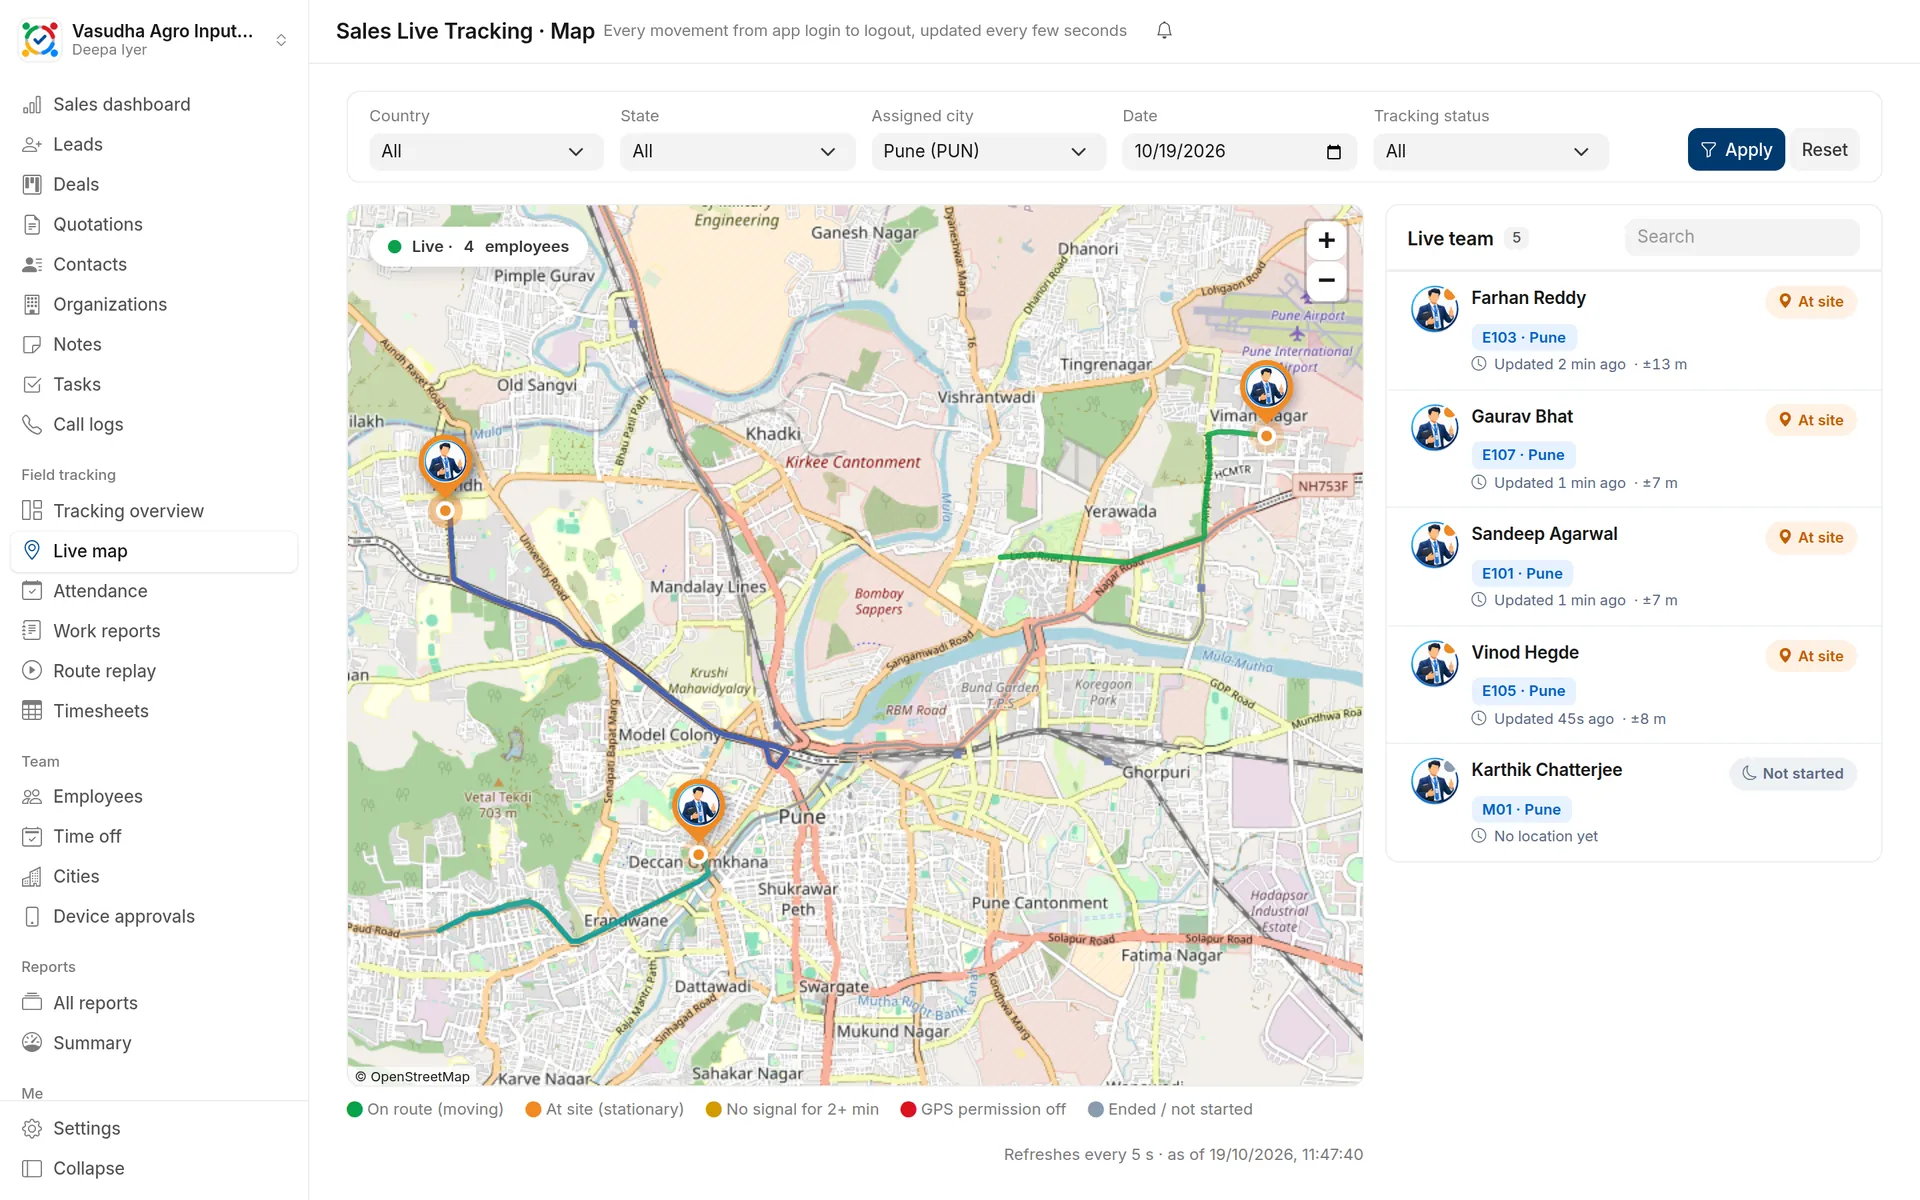Open Gaurav Bhat's avatar
This screenshot has height=1200, width=1920.
click(1434, 427)
